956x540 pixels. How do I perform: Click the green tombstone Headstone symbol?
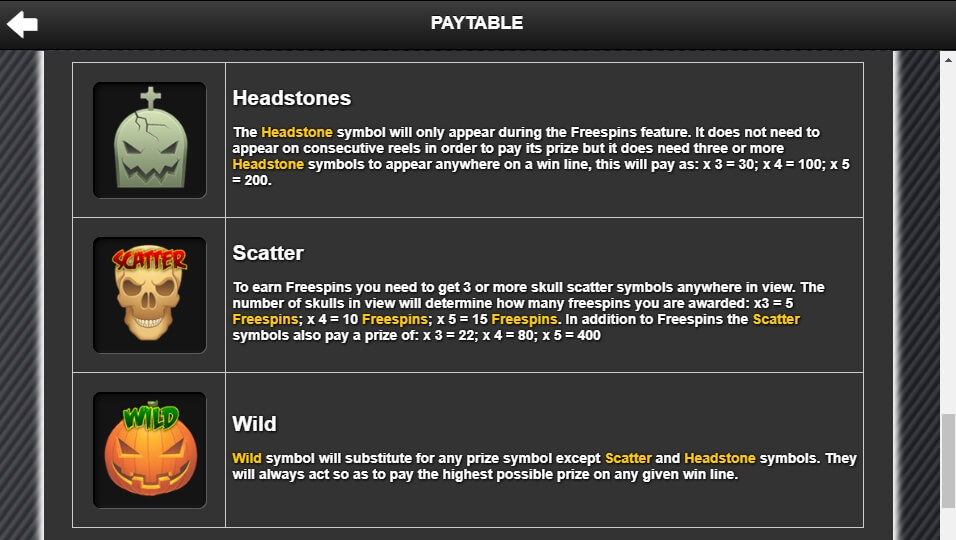pyautogui.click(x=149, y=140)
